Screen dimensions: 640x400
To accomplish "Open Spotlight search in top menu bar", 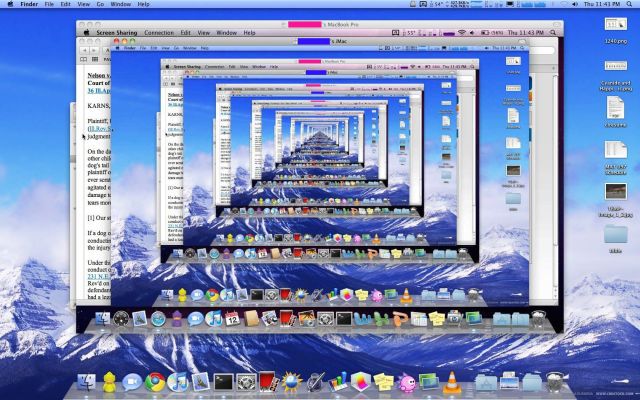I will 631,5.
